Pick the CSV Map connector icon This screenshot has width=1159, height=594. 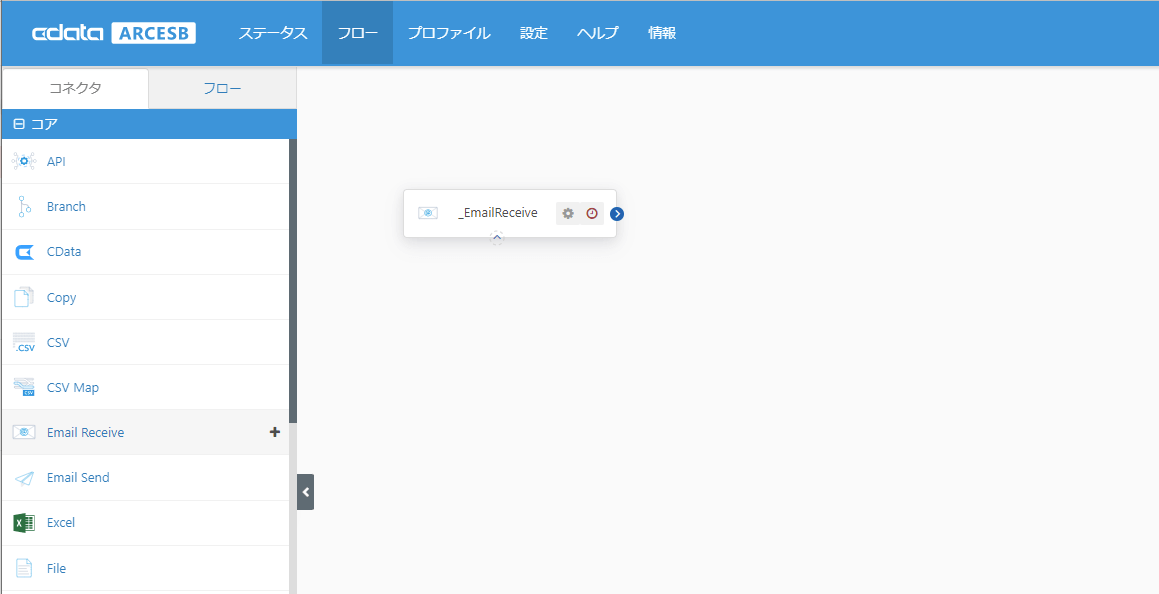pyautogui.click(x=24, y=387)
